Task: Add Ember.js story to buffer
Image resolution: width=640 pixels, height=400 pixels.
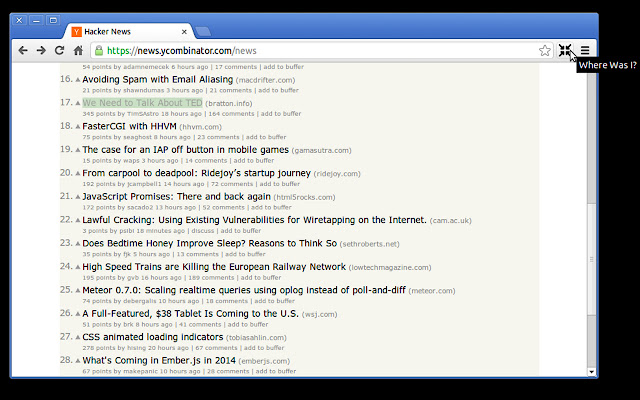Action: point(276,371)
